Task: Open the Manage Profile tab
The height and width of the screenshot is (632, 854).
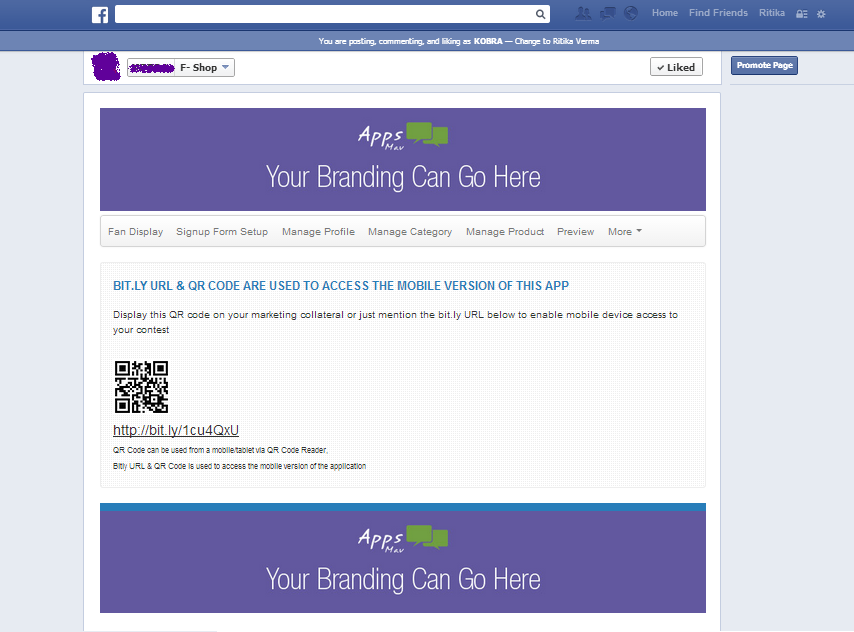Action: pos(318,232)
